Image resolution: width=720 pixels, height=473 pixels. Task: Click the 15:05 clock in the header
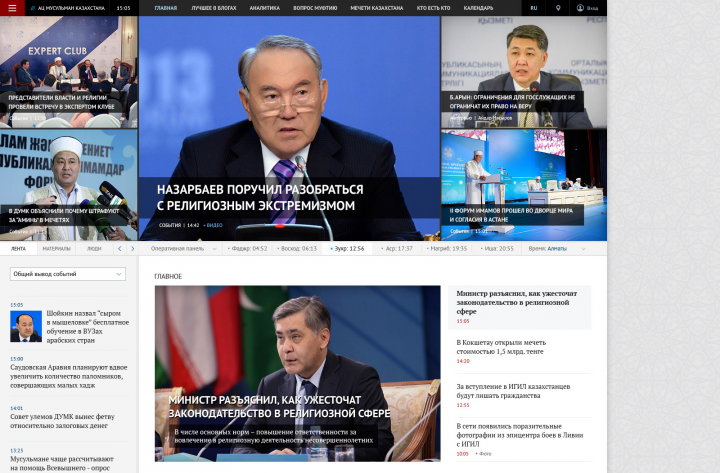tap(123, 8)
